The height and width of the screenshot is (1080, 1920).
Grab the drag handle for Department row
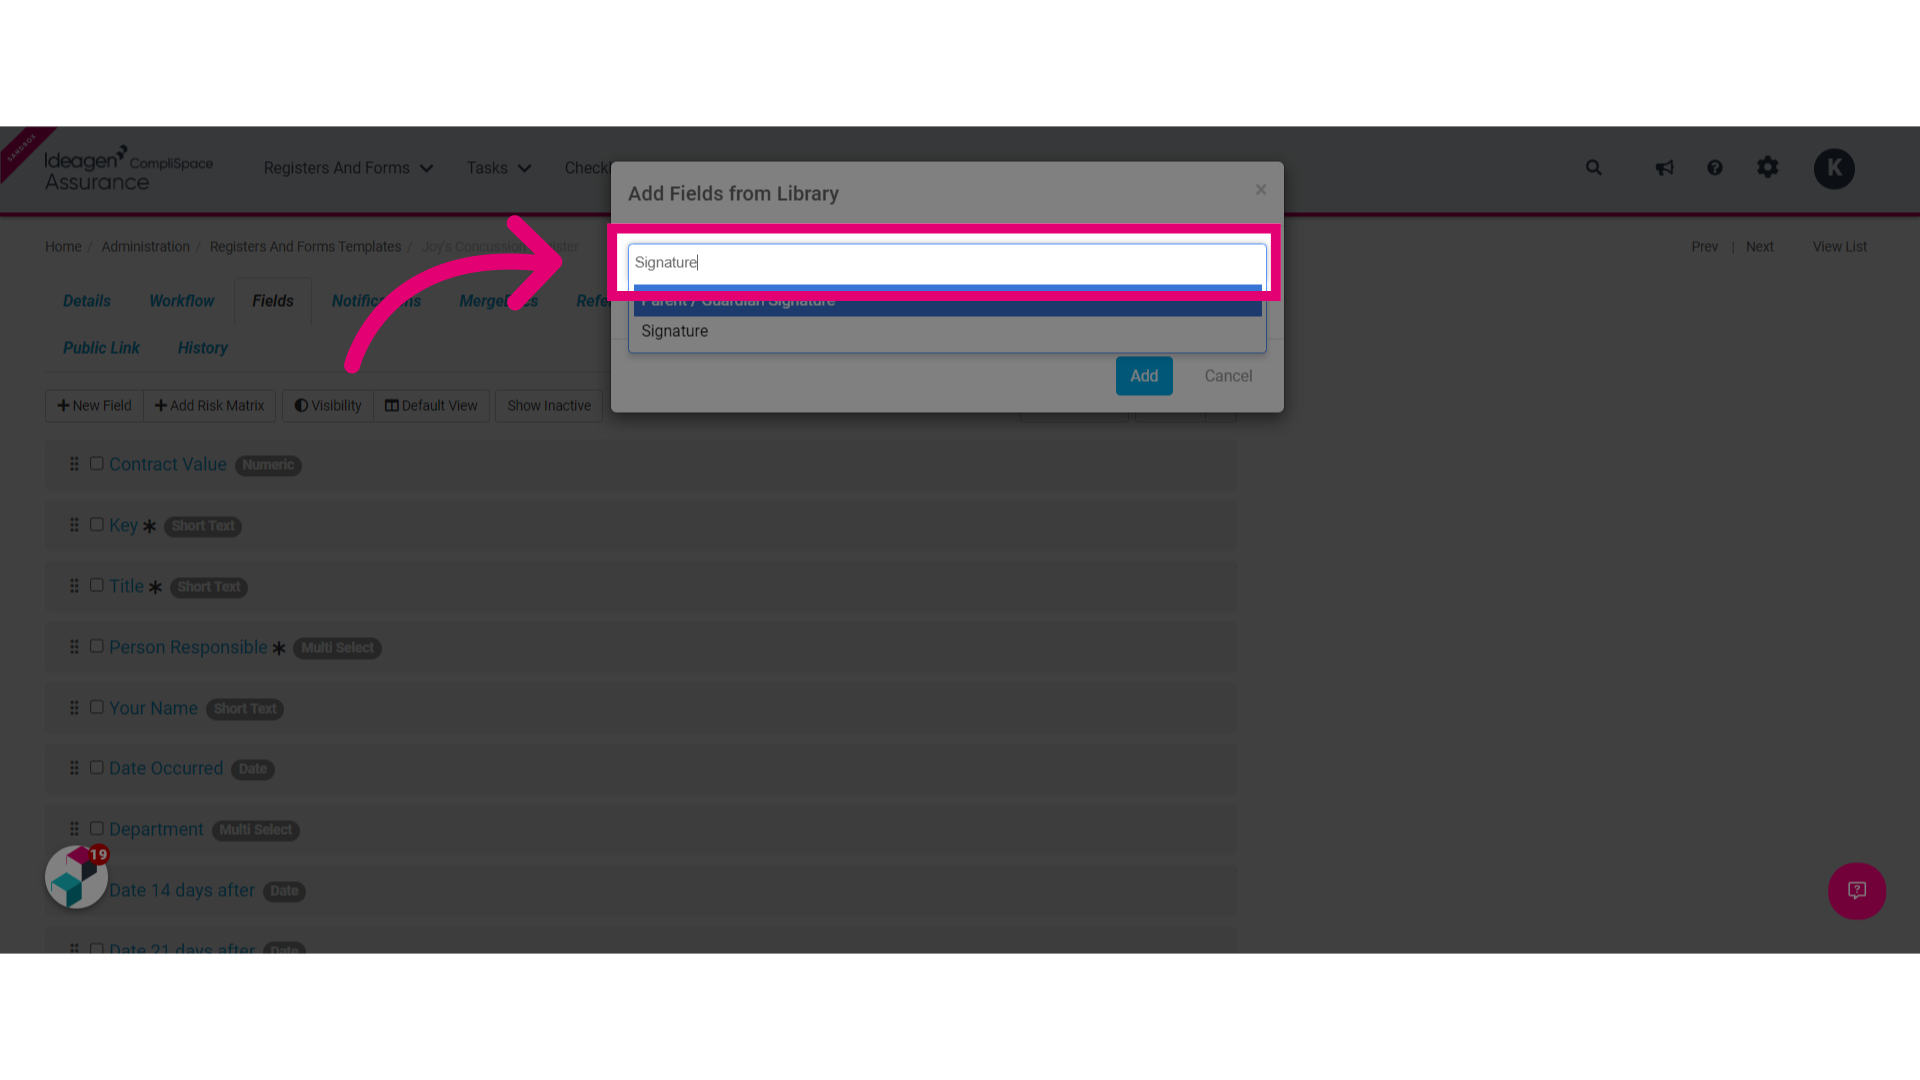(74, 829)
